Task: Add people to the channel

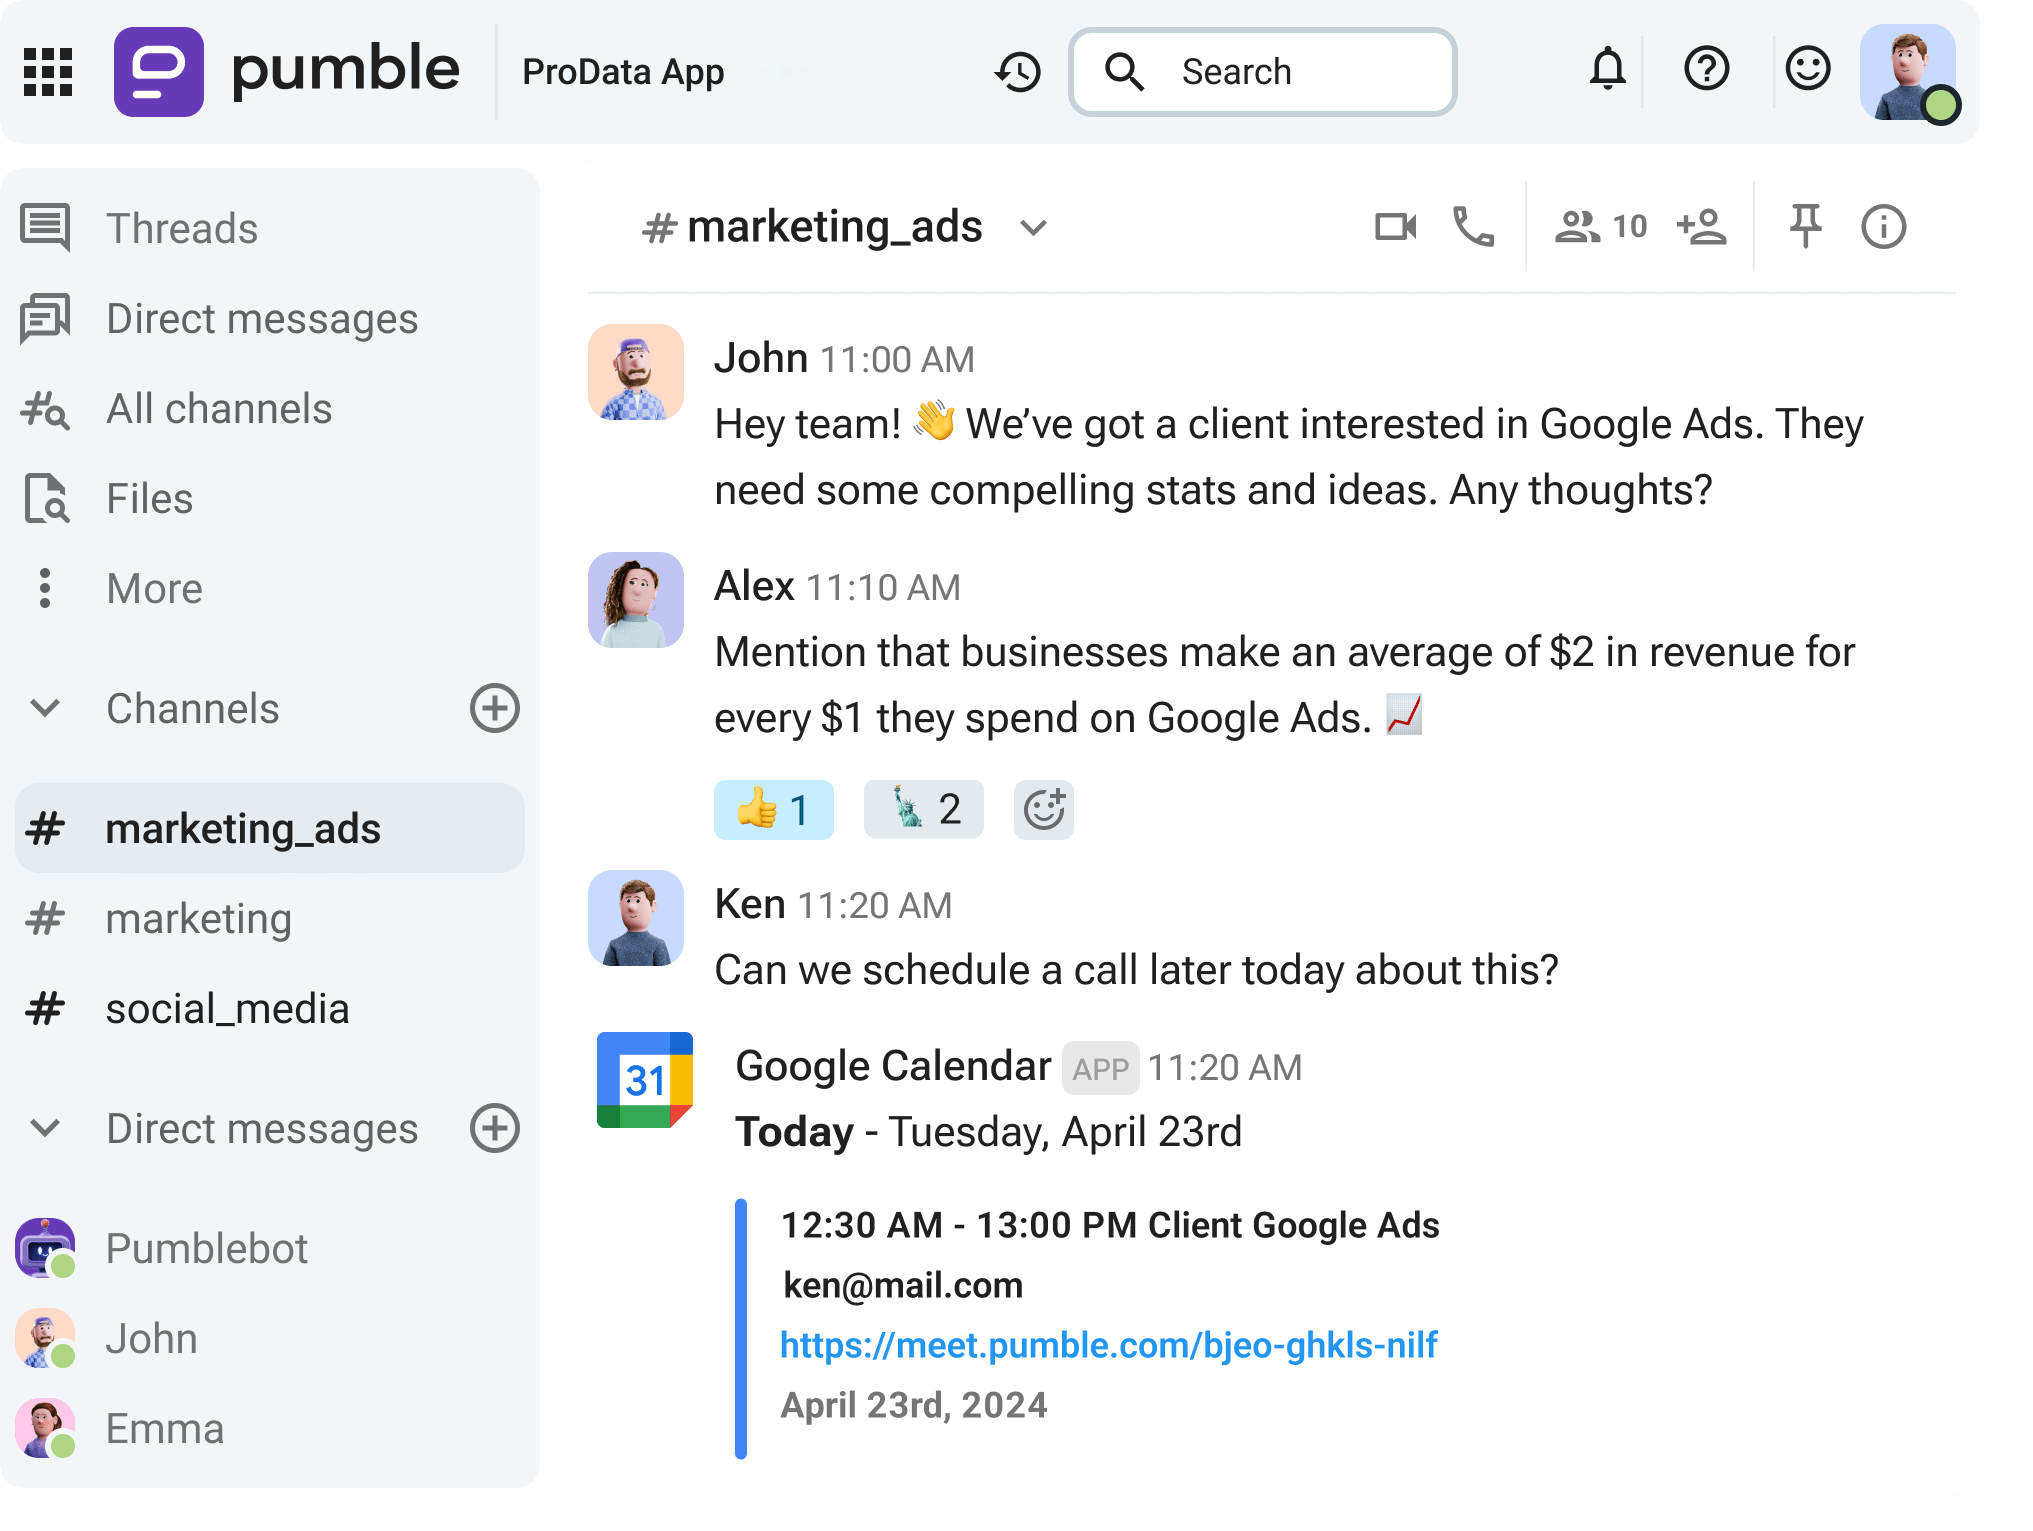Action: coord(1702,226)
